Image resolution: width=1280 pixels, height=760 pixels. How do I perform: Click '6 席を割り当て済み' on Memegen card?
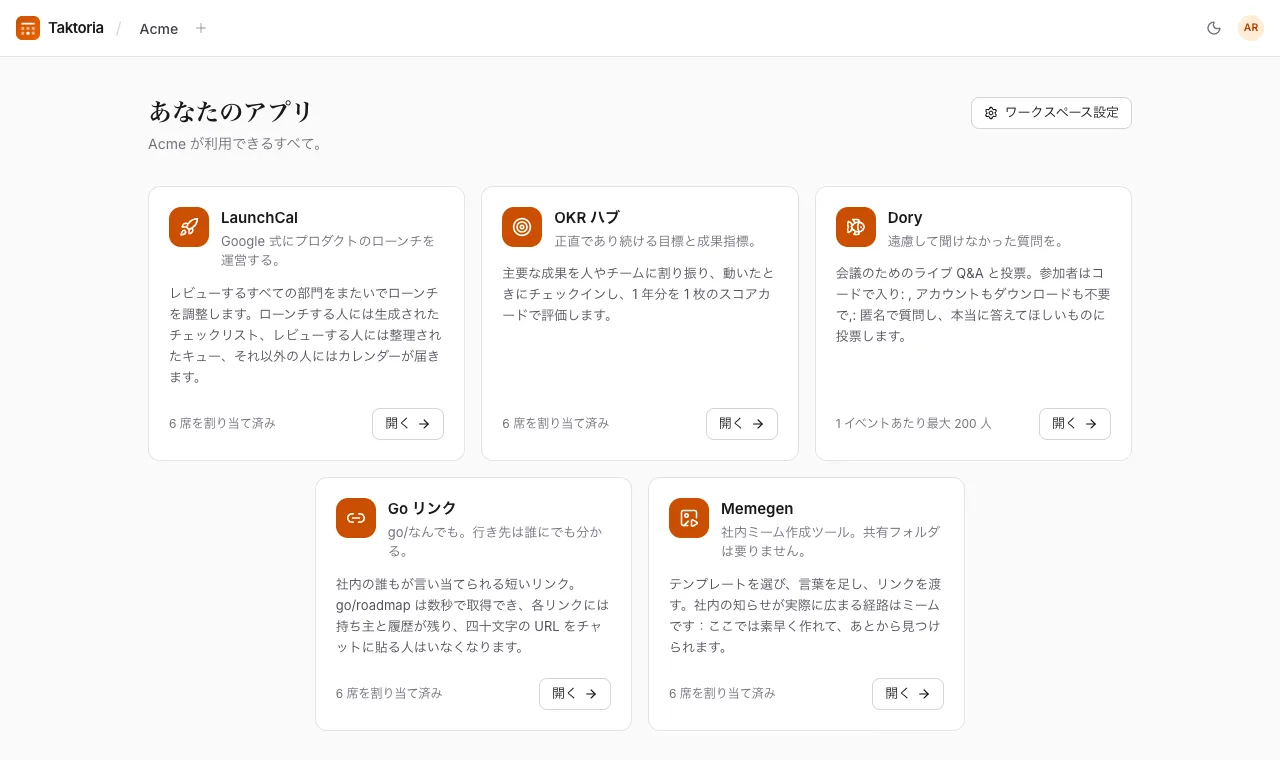(x=722, y=694)
